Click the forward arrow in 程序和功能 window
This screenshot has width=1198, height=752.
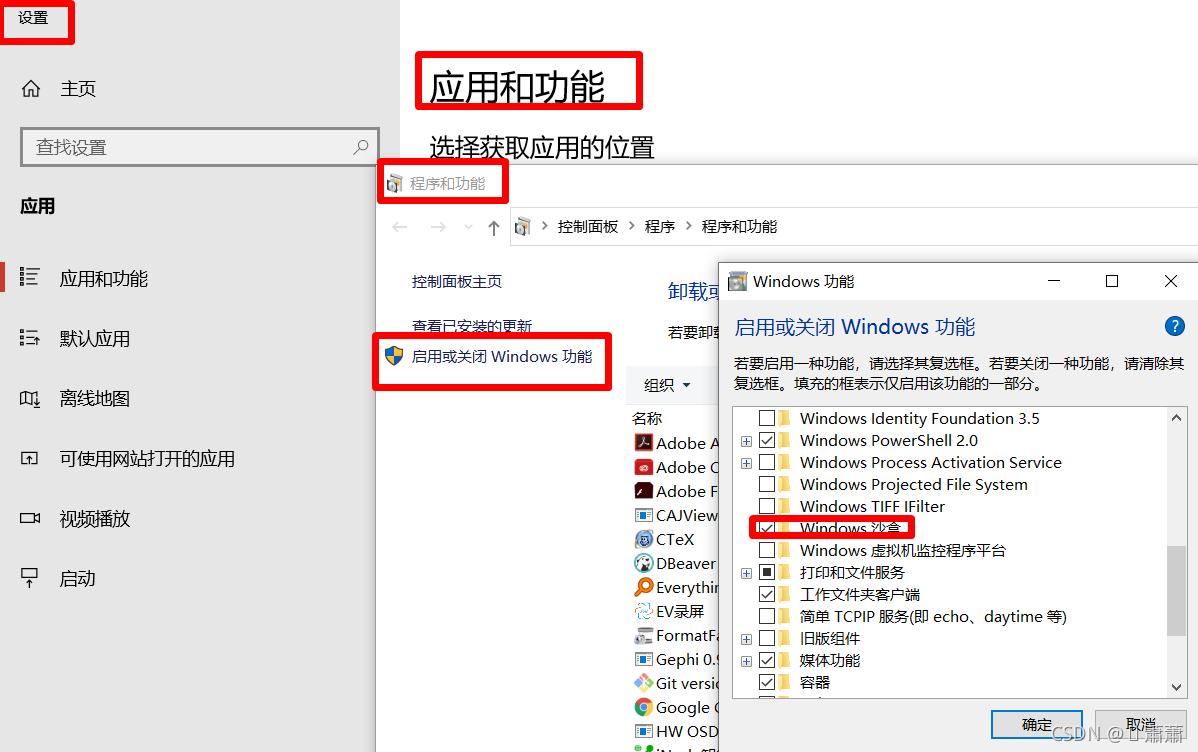tap(438, 227)
